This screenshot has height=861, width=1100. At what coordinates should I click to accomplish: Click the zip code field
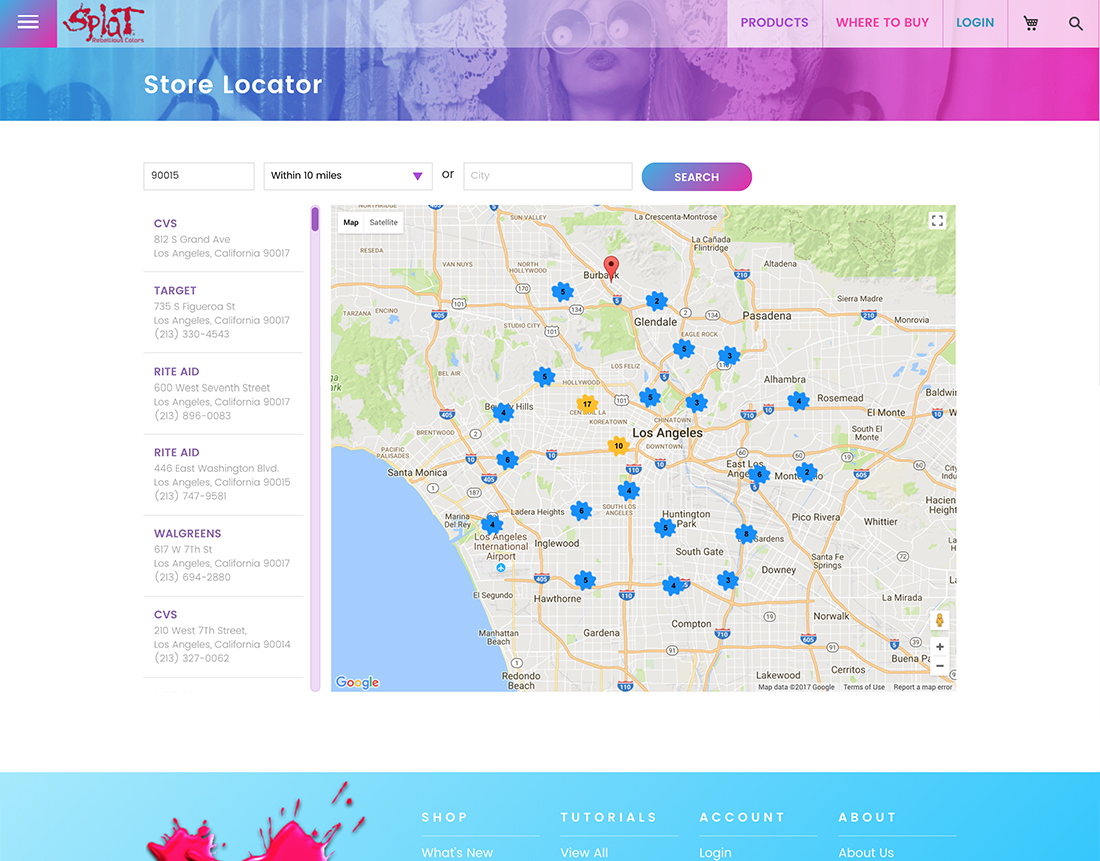[199, 176]
